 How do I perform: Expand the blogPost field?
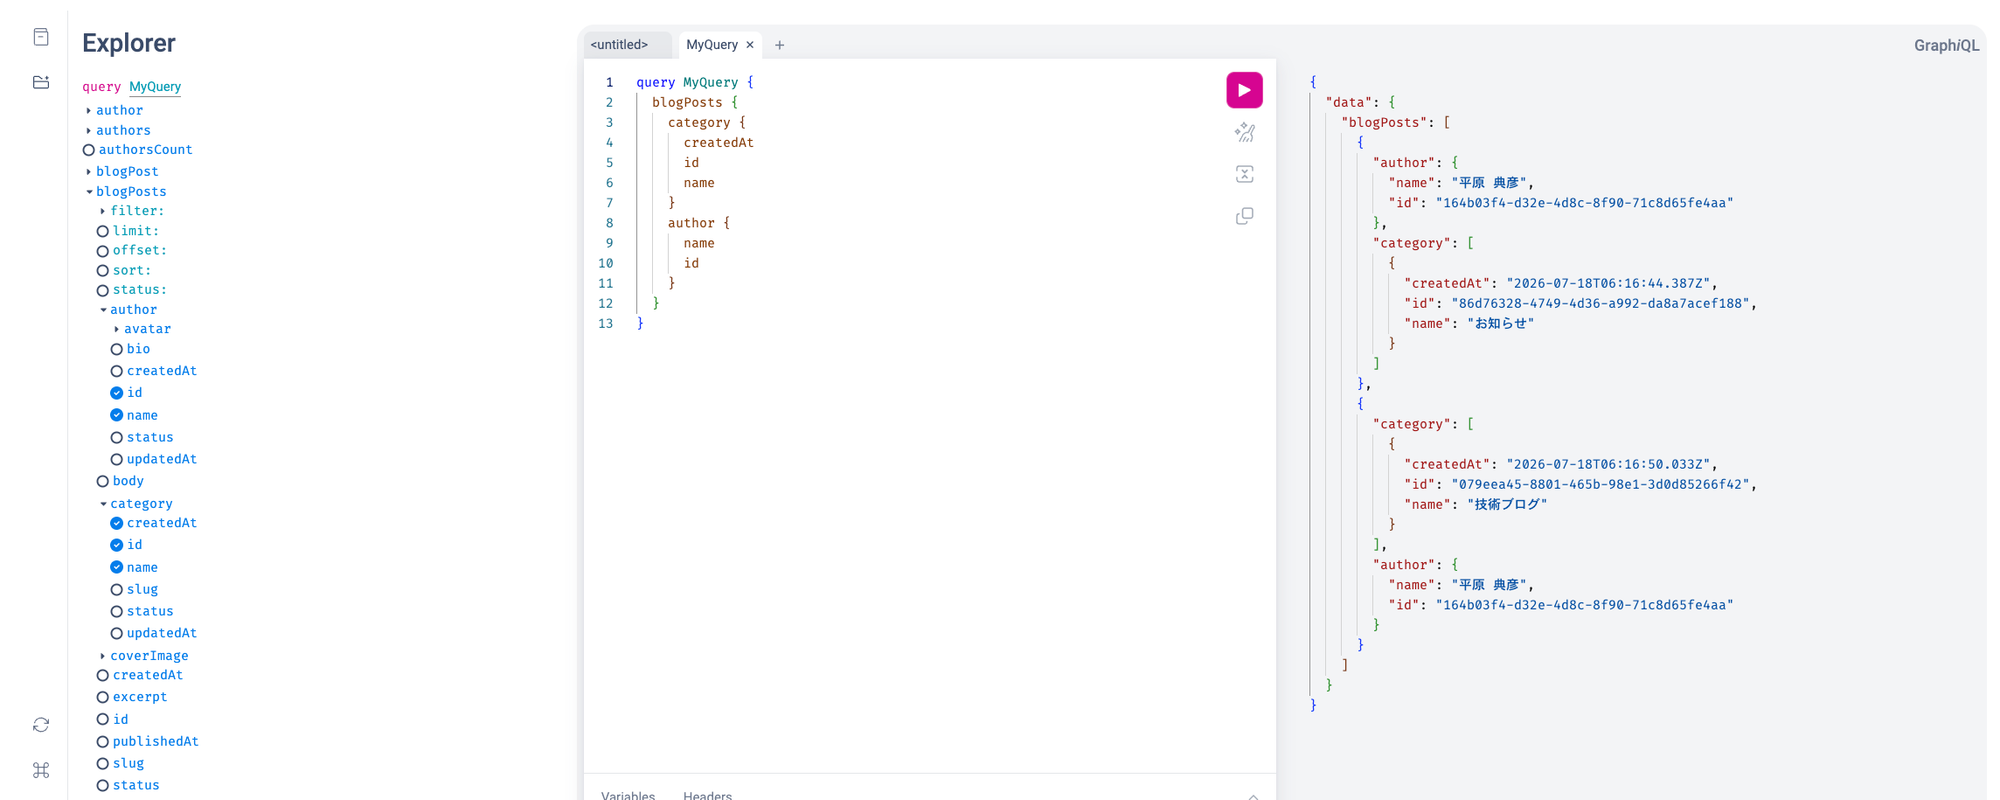89,172
